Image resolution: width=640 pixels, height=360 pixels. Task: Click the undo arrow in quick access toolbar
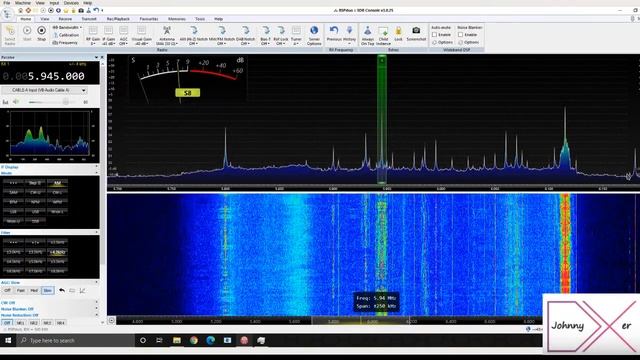(x=96, y=10)
